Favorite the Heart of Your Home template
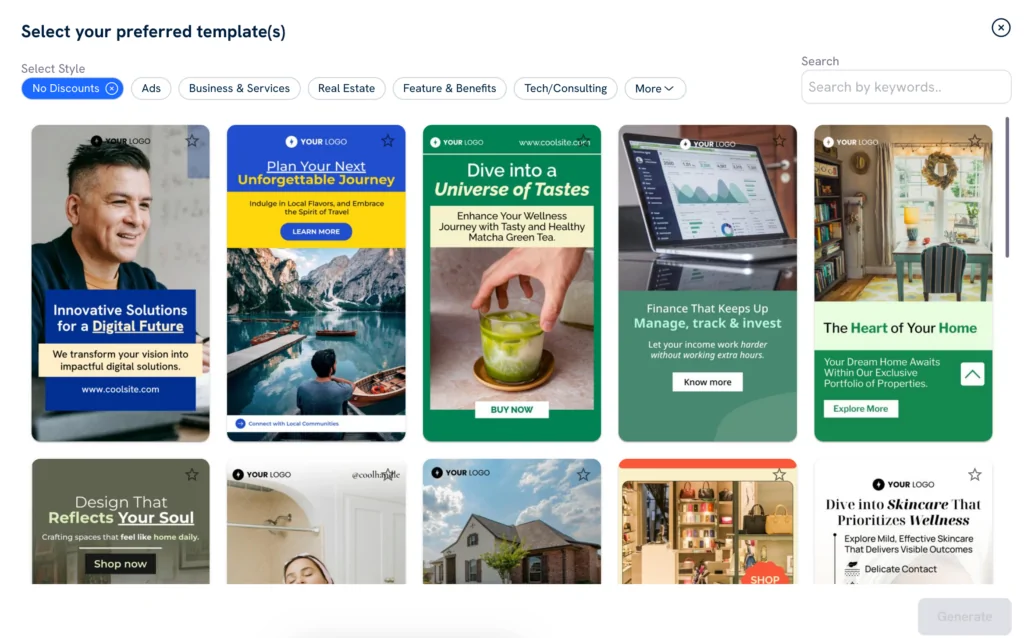The image size is (1024, 638). (x=974, y=140)
